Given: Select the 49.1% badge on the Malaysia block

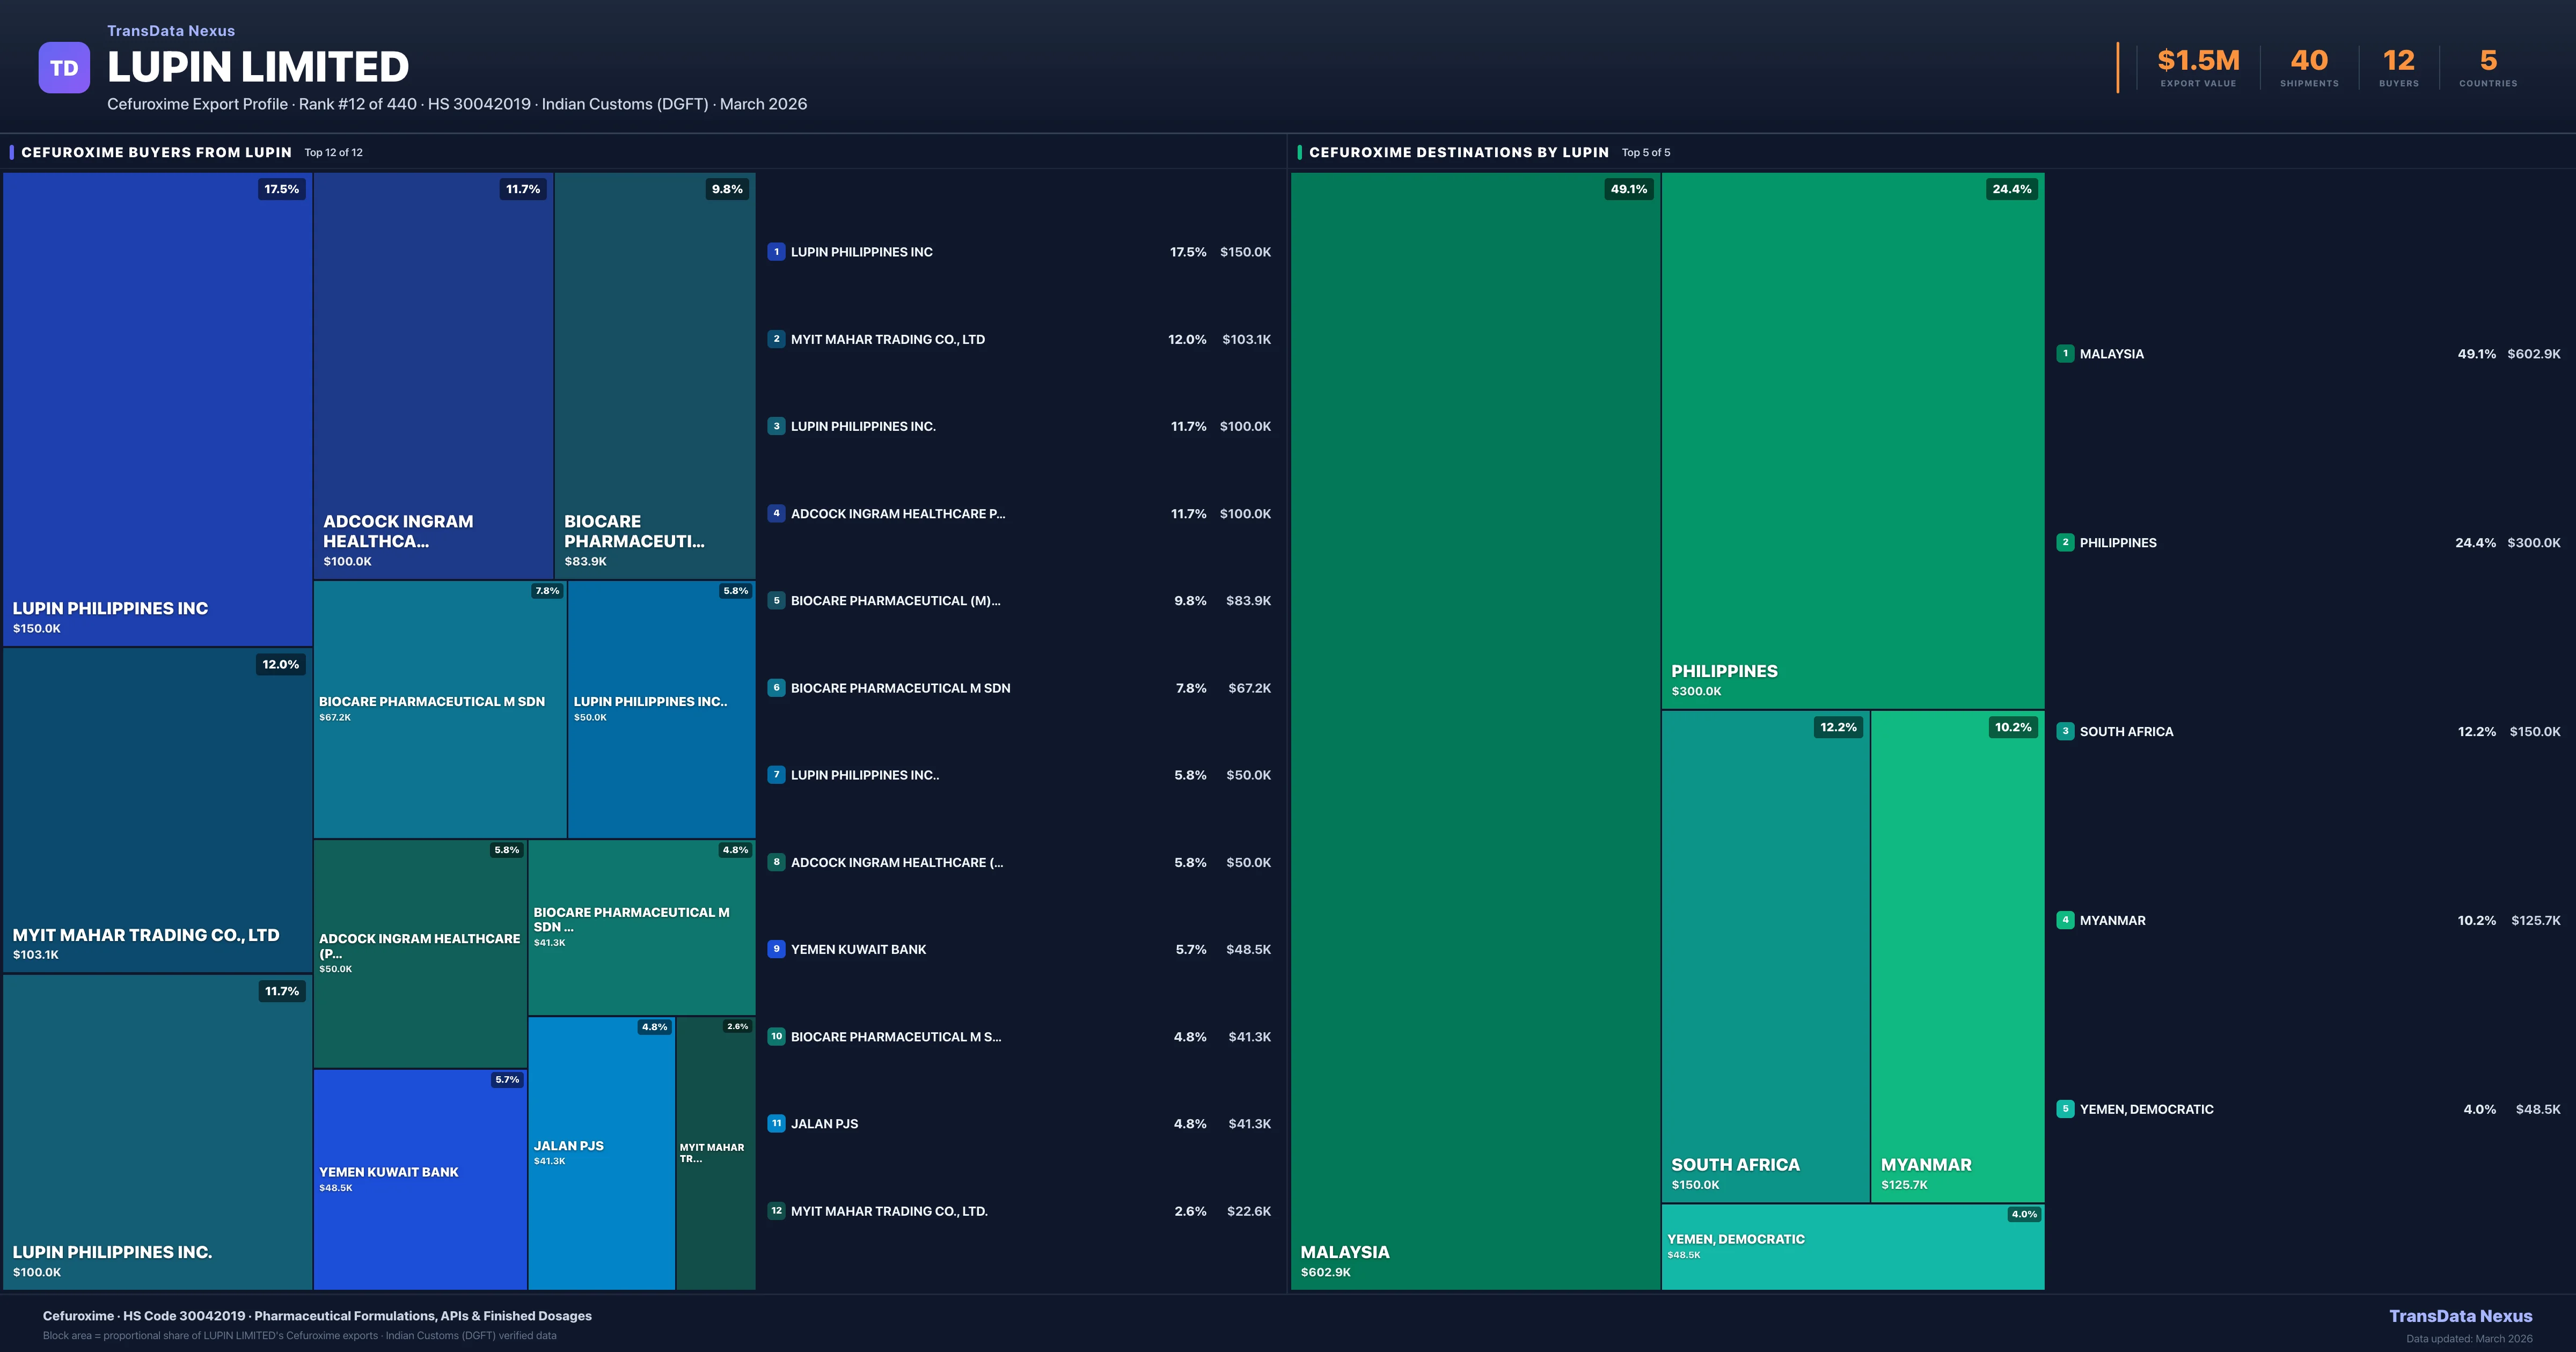Looking at the screenshot, I should pyautogui.click(x=1630, y=188).
